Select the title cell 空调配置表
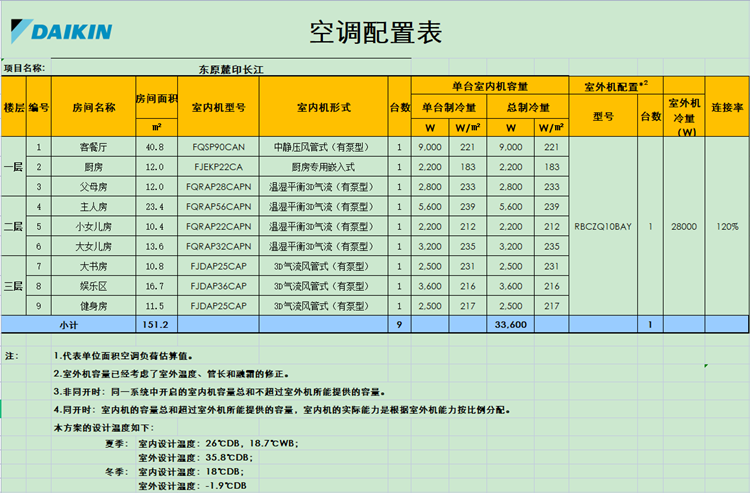 [375, 32]
